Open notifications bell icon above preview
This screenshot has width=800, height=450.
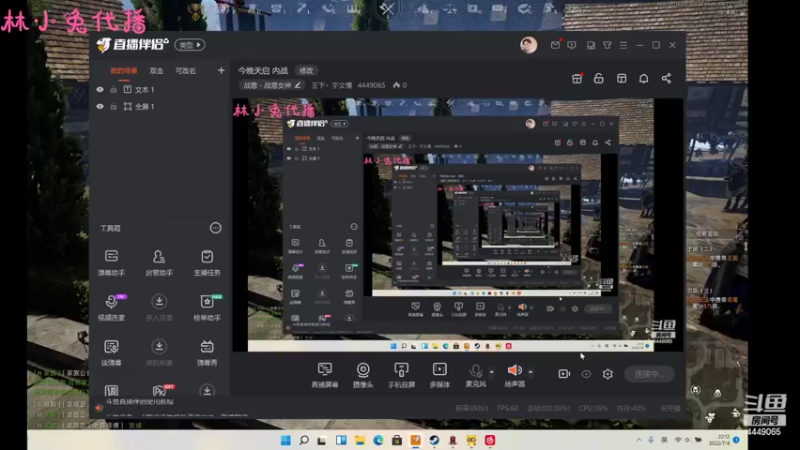tap(644, 79)
